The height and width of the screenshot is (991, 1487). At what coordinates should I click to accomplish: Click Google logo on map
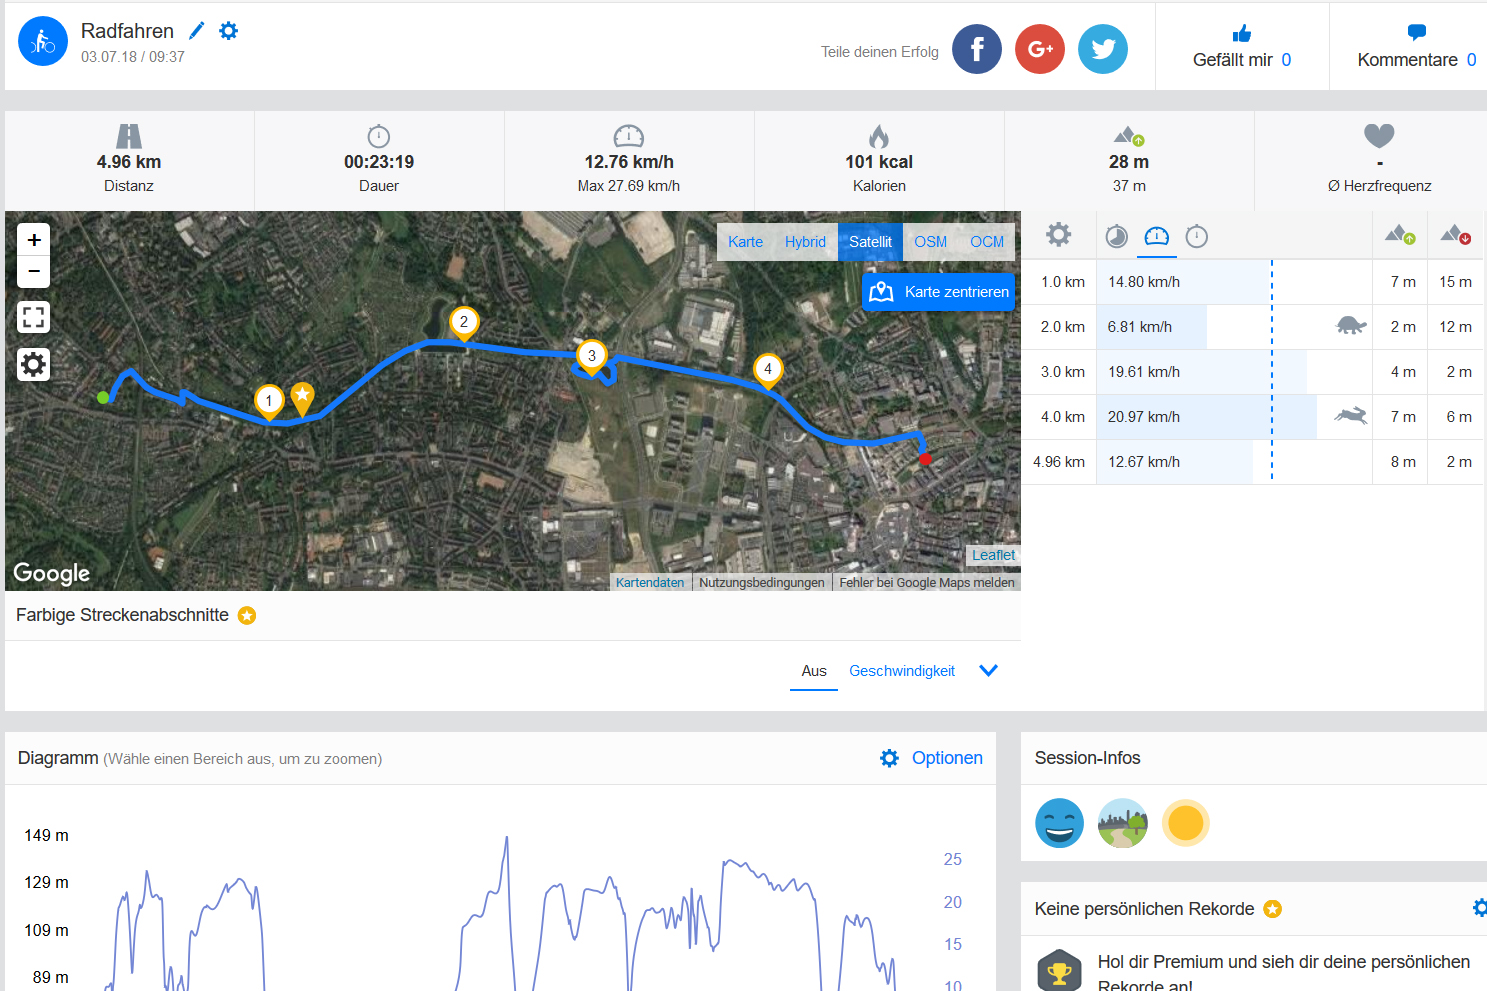(x=52, y=573)
